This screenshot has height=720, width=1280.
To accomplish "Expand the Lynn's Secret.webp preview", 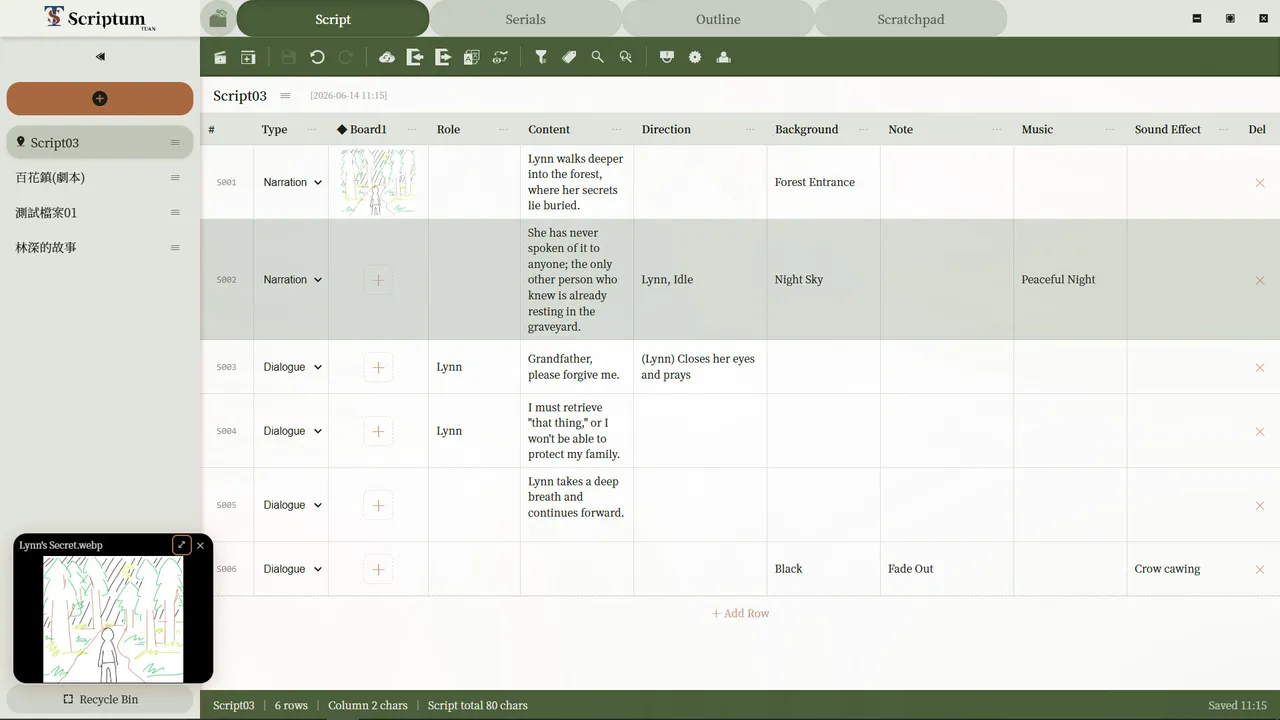I will tap(181, 545).
